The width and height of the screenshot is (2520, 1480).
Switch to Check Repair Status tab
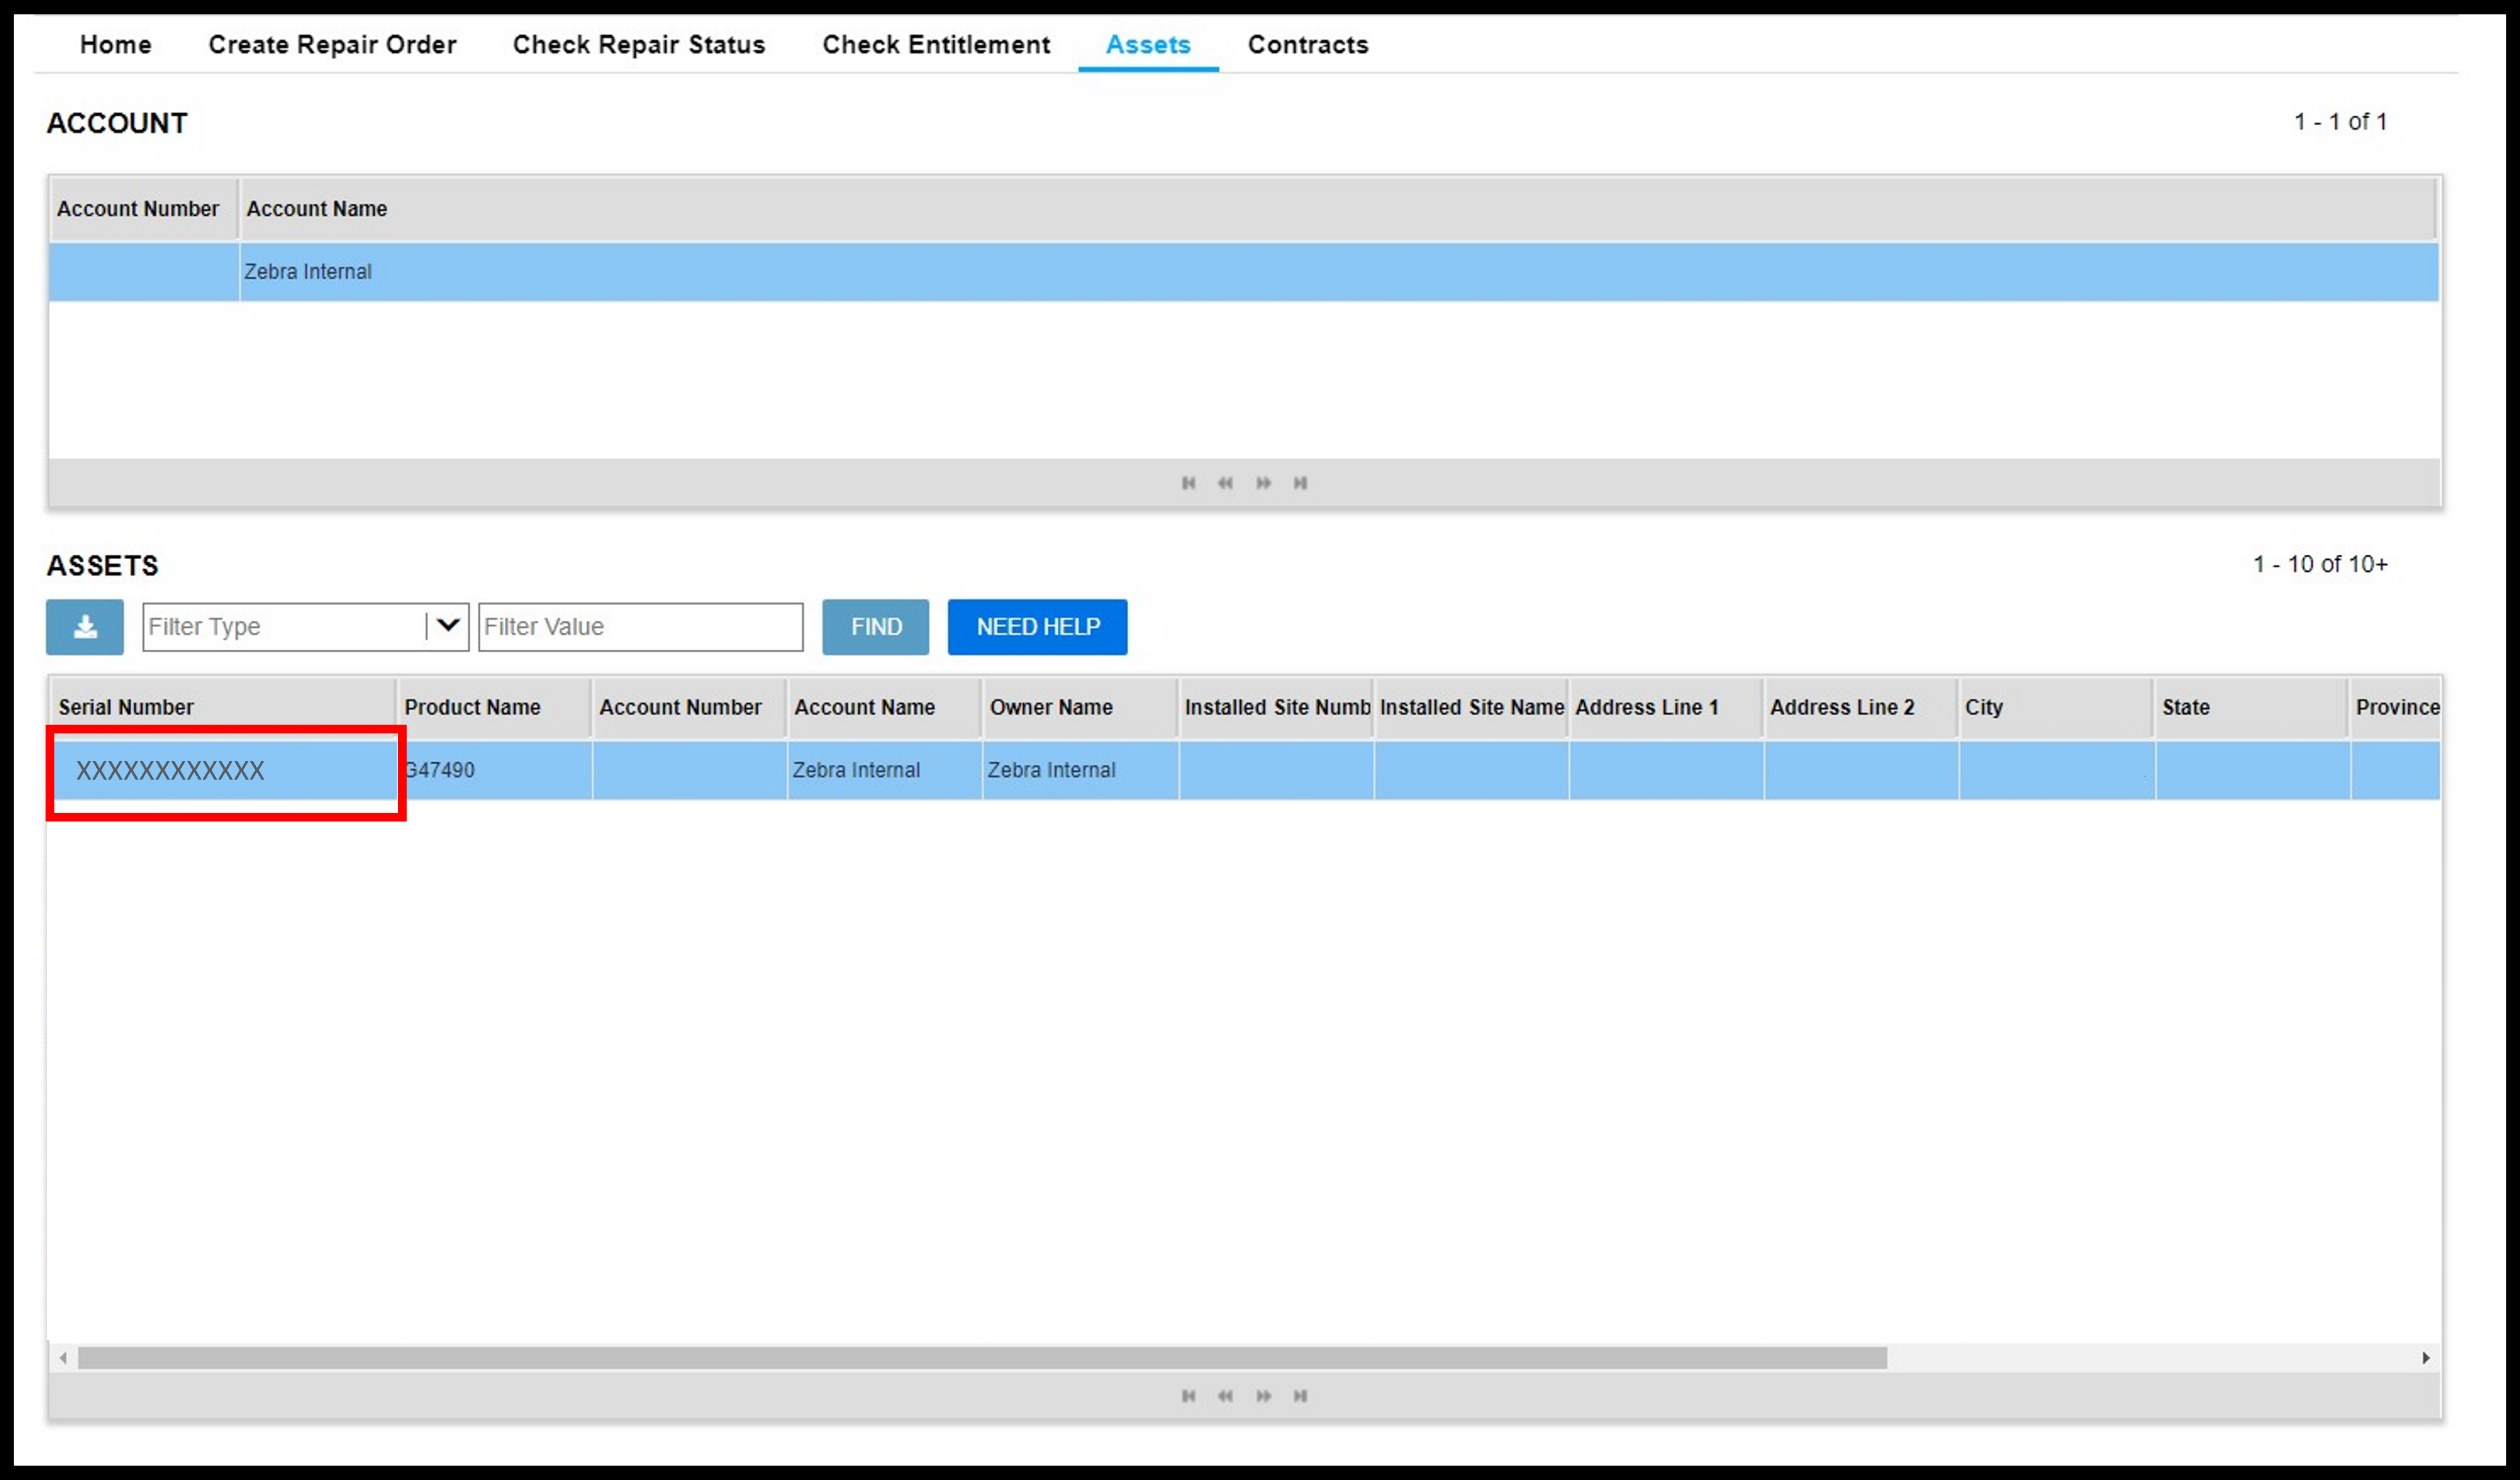[639, 44]
